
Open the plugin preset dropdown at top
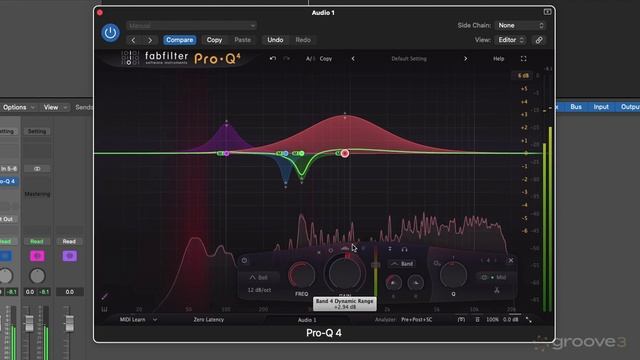pyautogui.click(x=191, y=26)
